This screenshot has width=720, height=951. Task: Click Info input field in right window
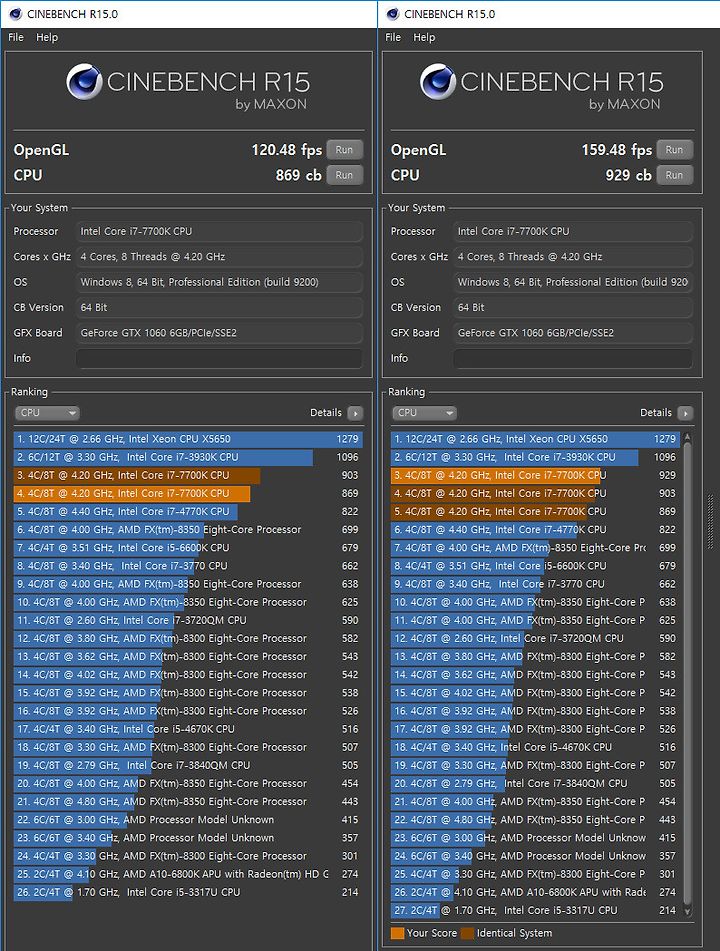click(x=573, y=358)
